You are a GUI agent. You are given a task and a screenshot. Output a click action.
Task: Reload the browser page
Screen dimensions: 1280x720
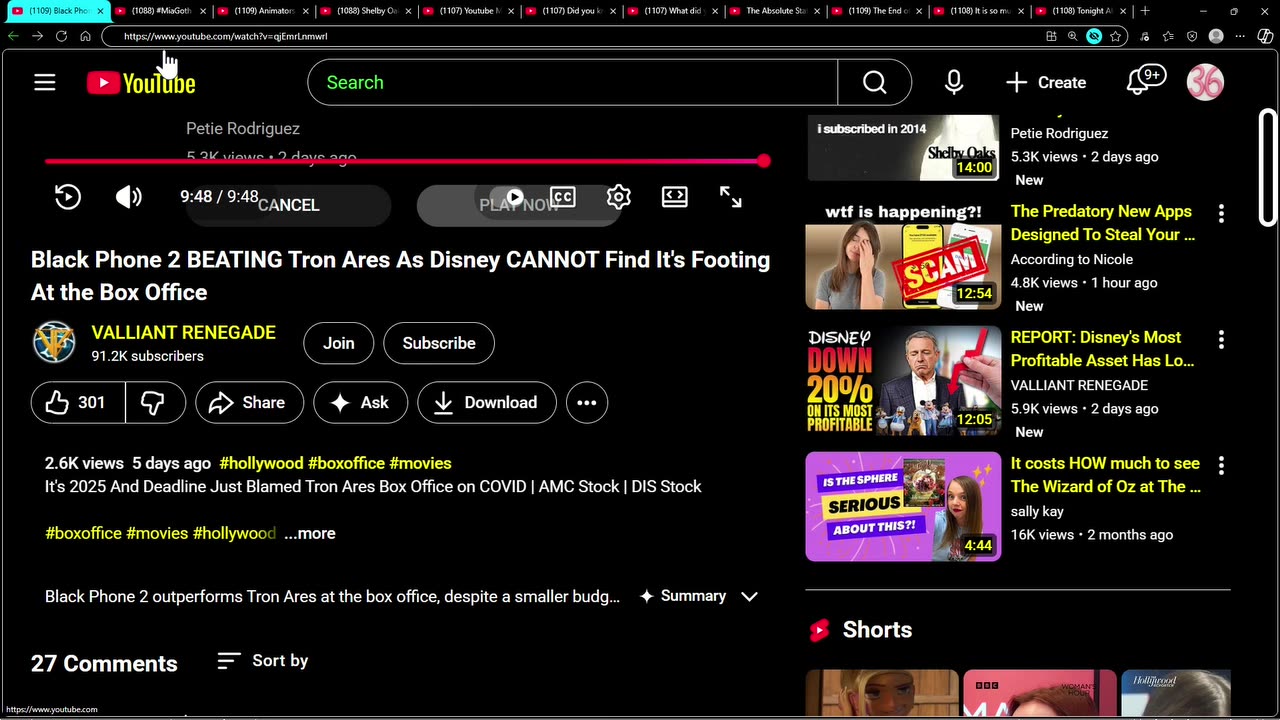[x=61, y=36]
